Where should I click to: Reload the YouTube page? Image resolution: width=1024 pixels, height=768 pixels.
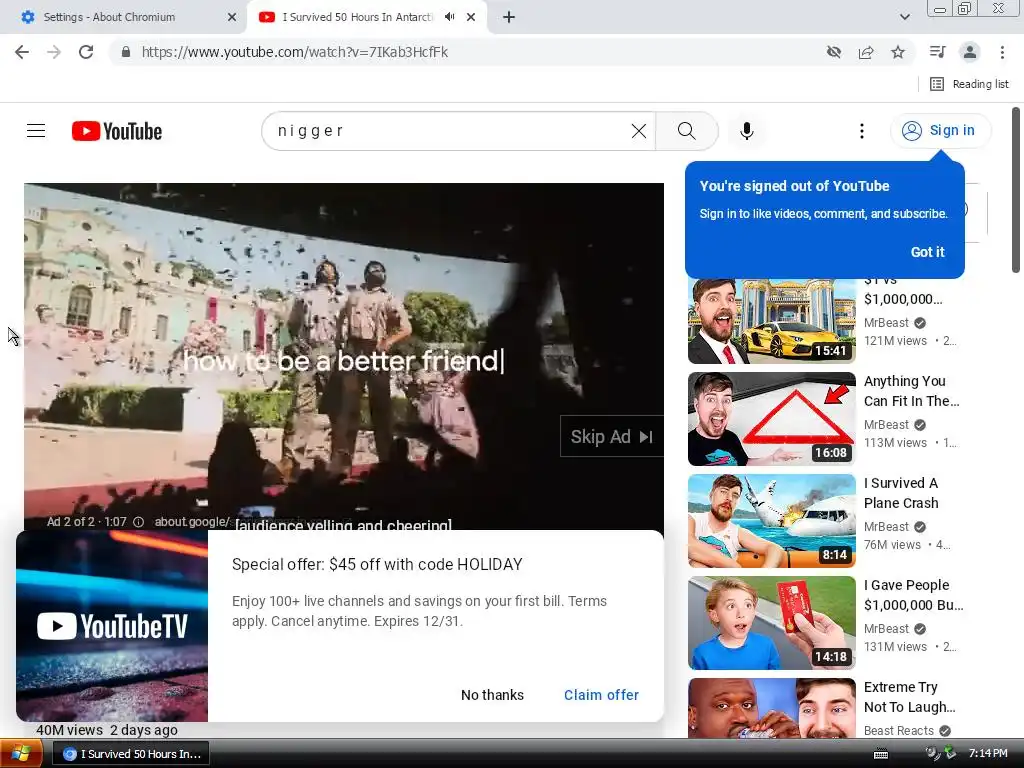click(86, 52)
